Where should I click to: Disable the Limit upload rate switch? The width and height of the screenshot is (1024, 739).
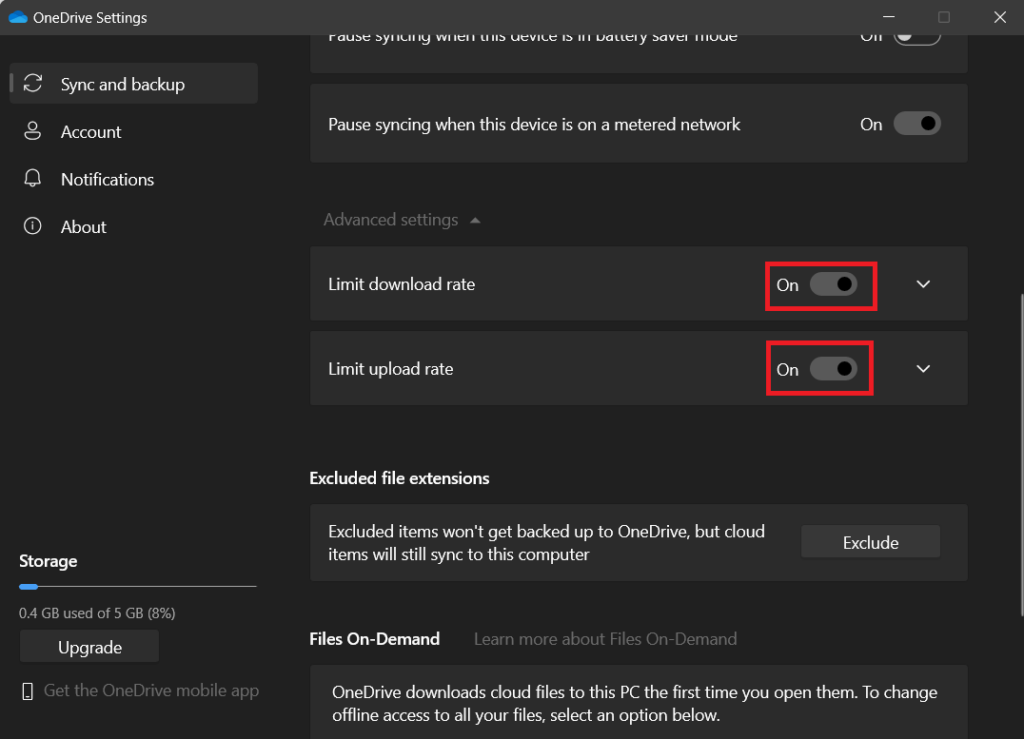[x=833, y=370]
